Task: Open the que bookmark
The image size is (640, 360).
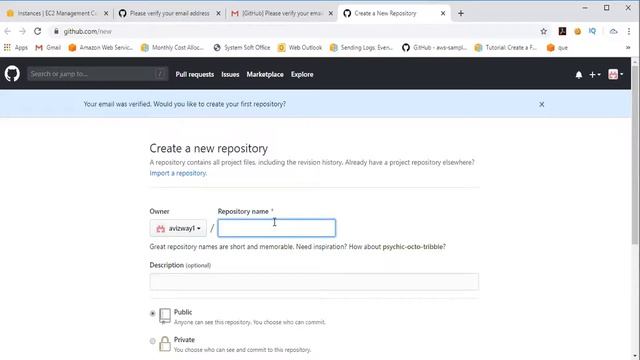Action: (558, 48)
